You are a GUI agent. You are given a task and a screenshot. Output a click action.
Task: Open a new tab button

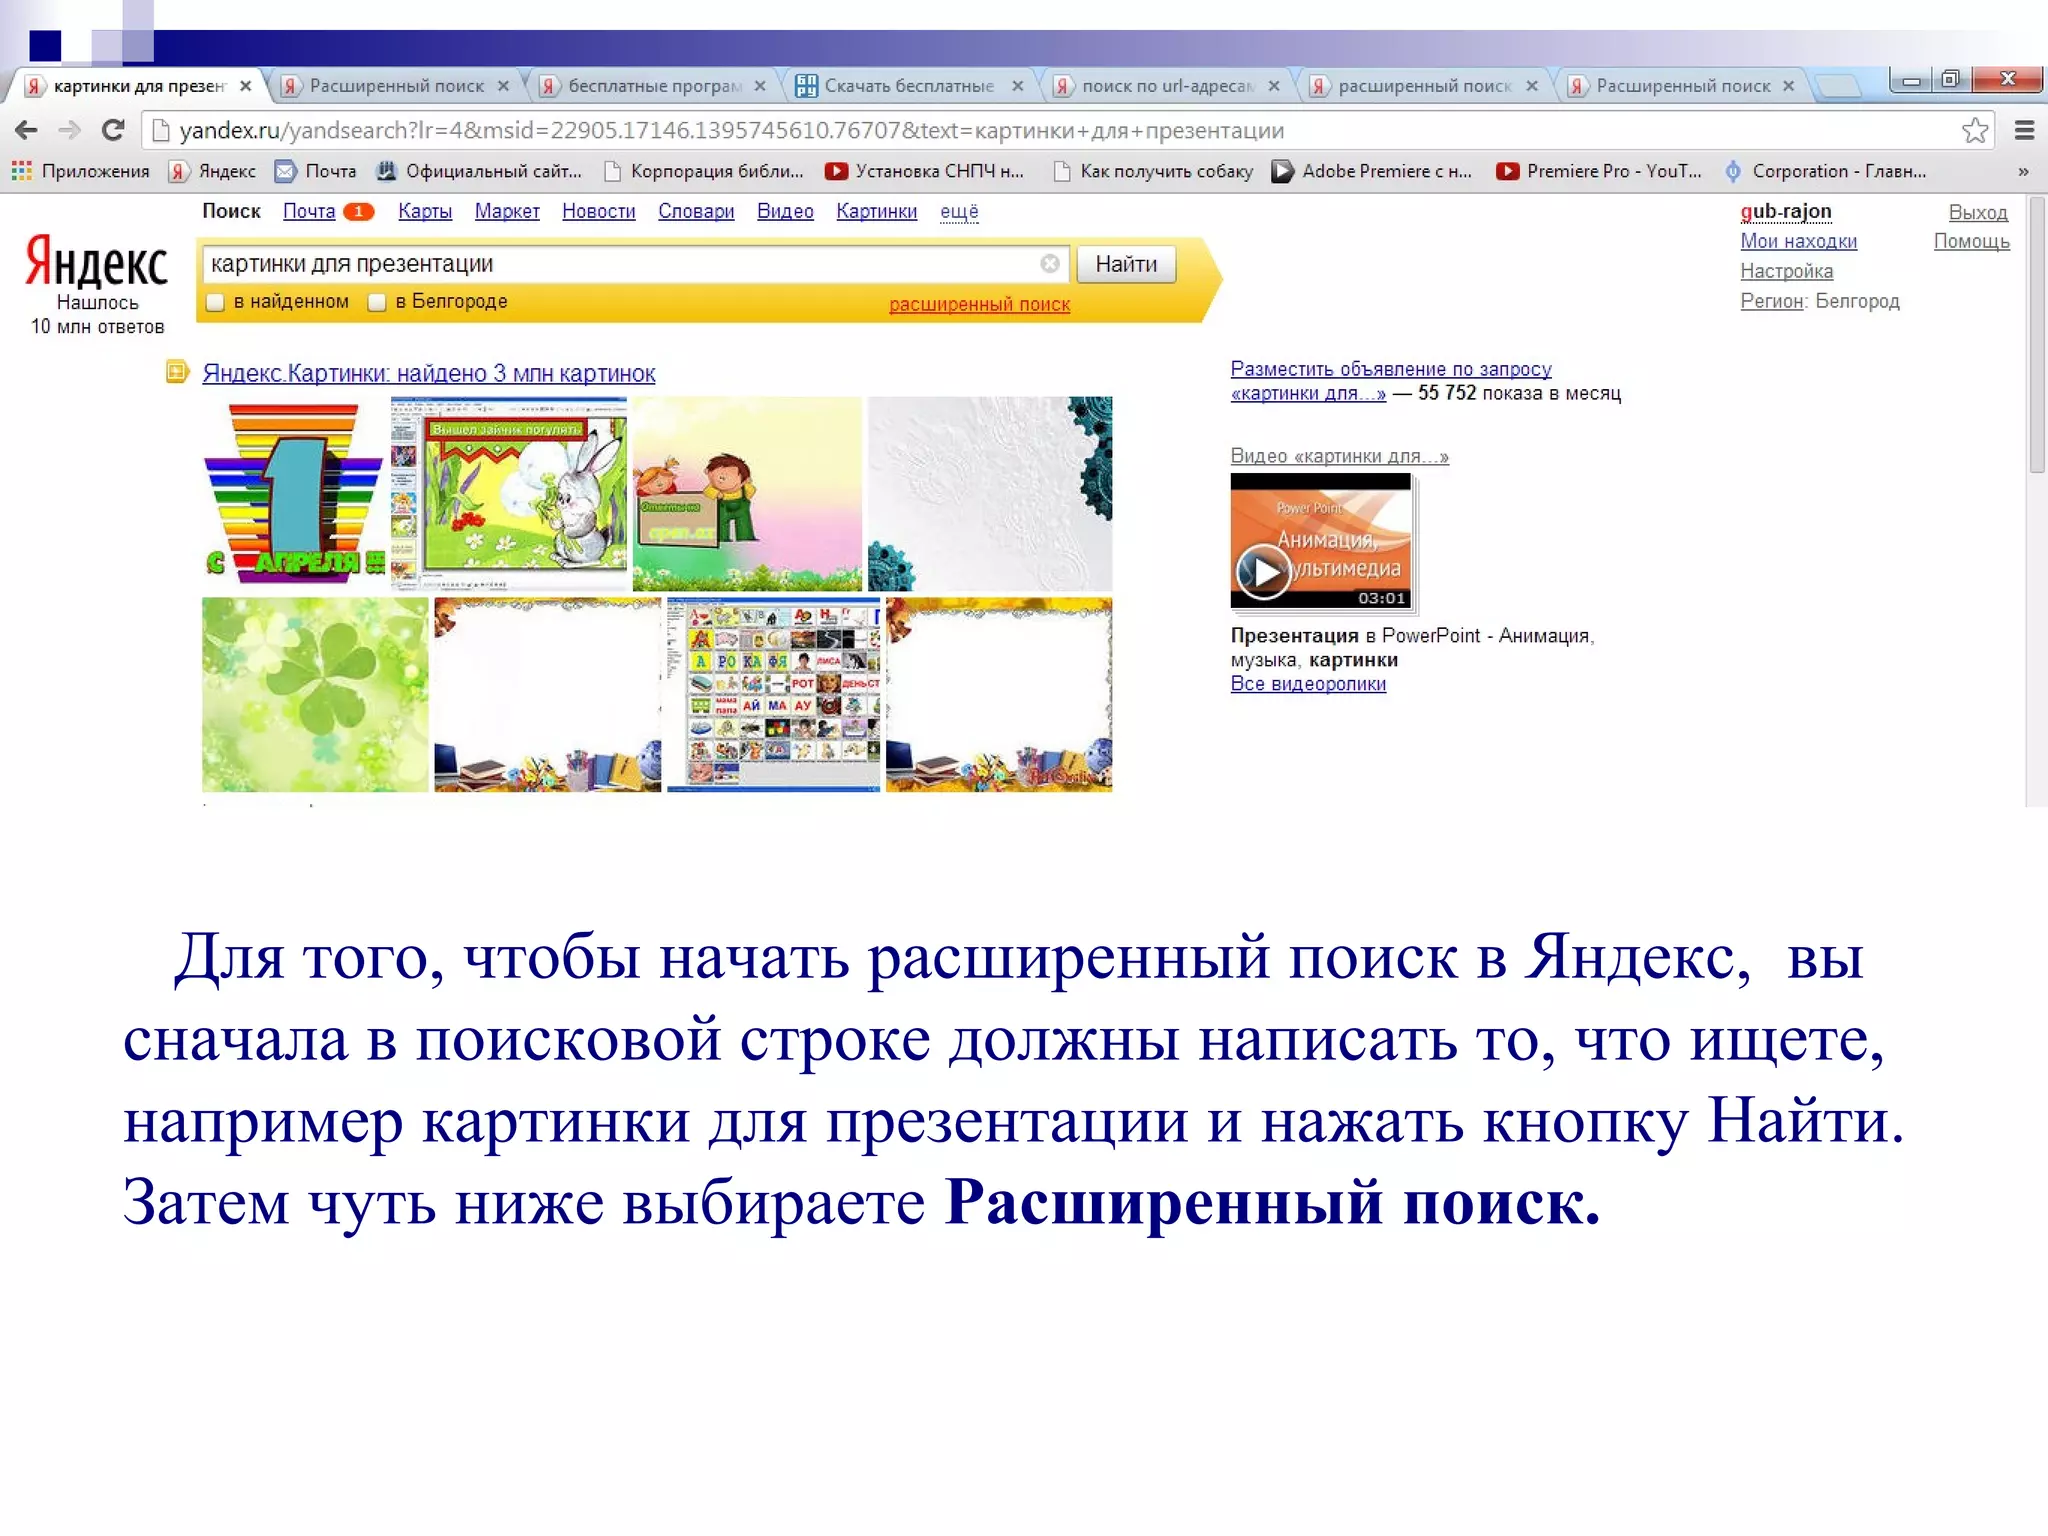(1838, 86)
